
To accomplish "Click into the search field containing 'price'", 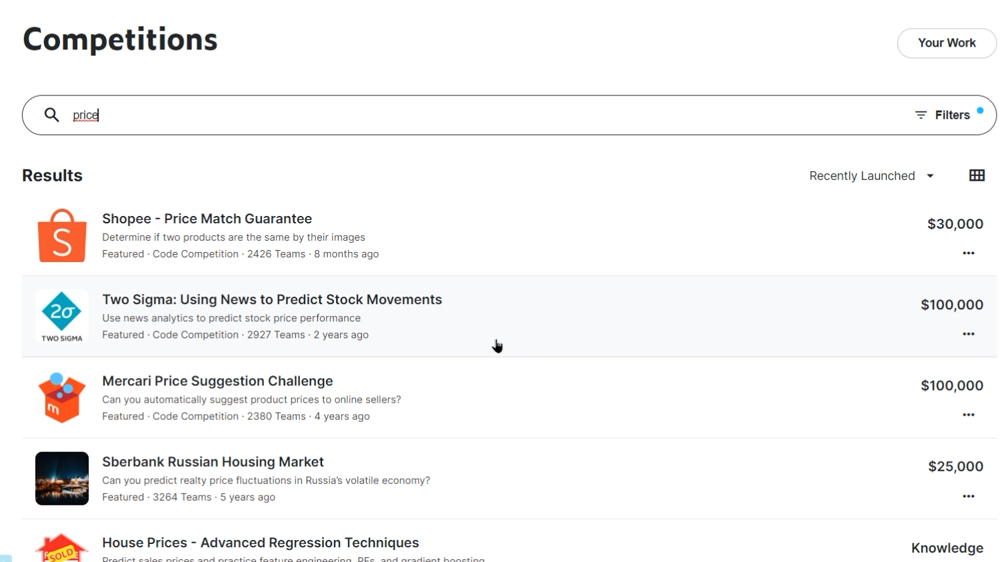I will [480, 115].
